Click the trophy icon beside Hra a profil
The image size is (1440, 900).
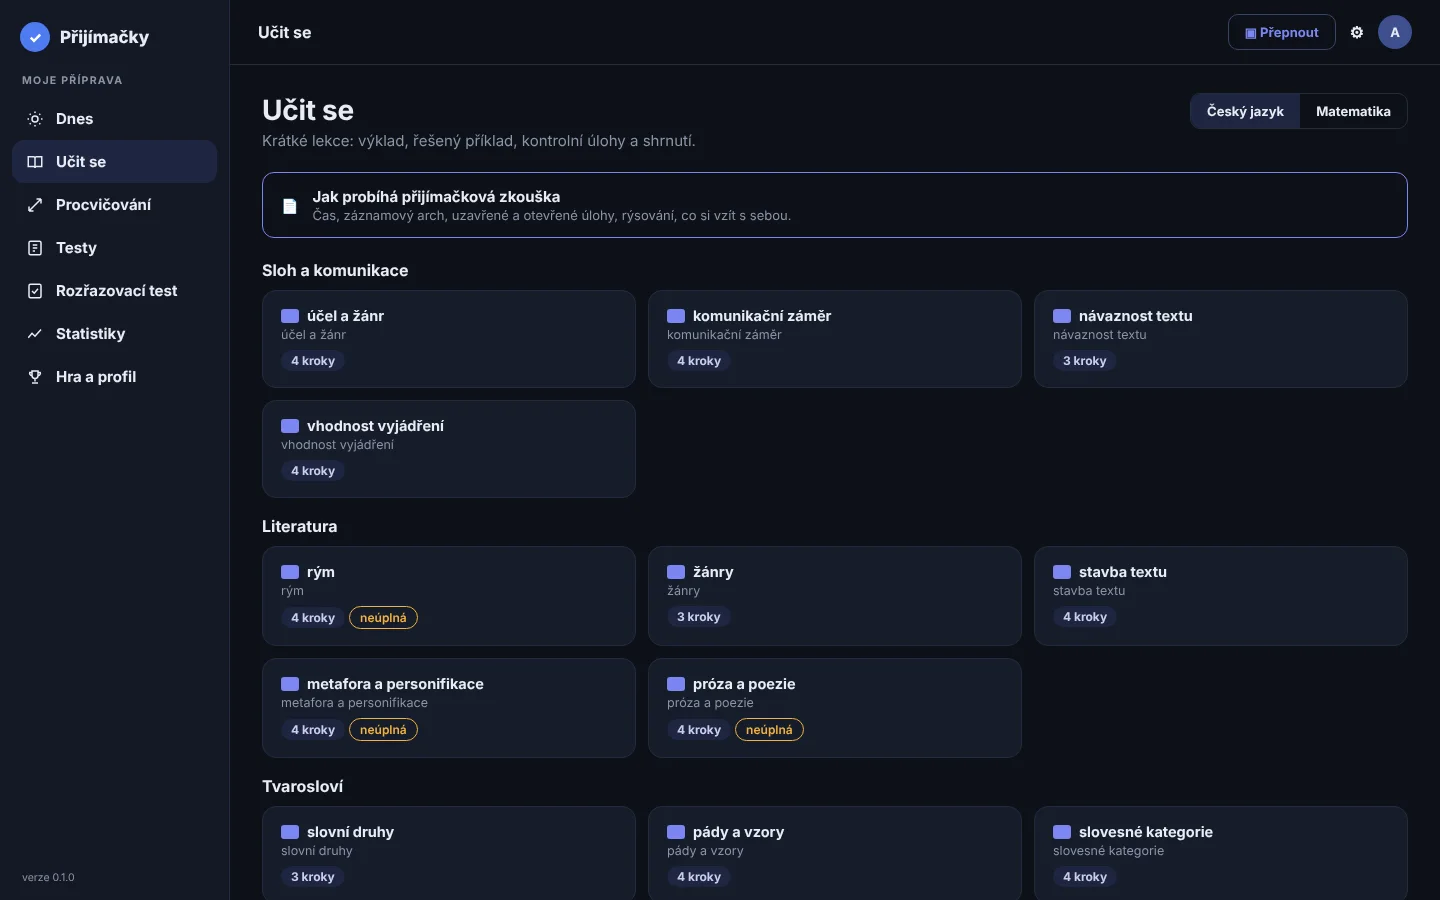click(35, 377)
